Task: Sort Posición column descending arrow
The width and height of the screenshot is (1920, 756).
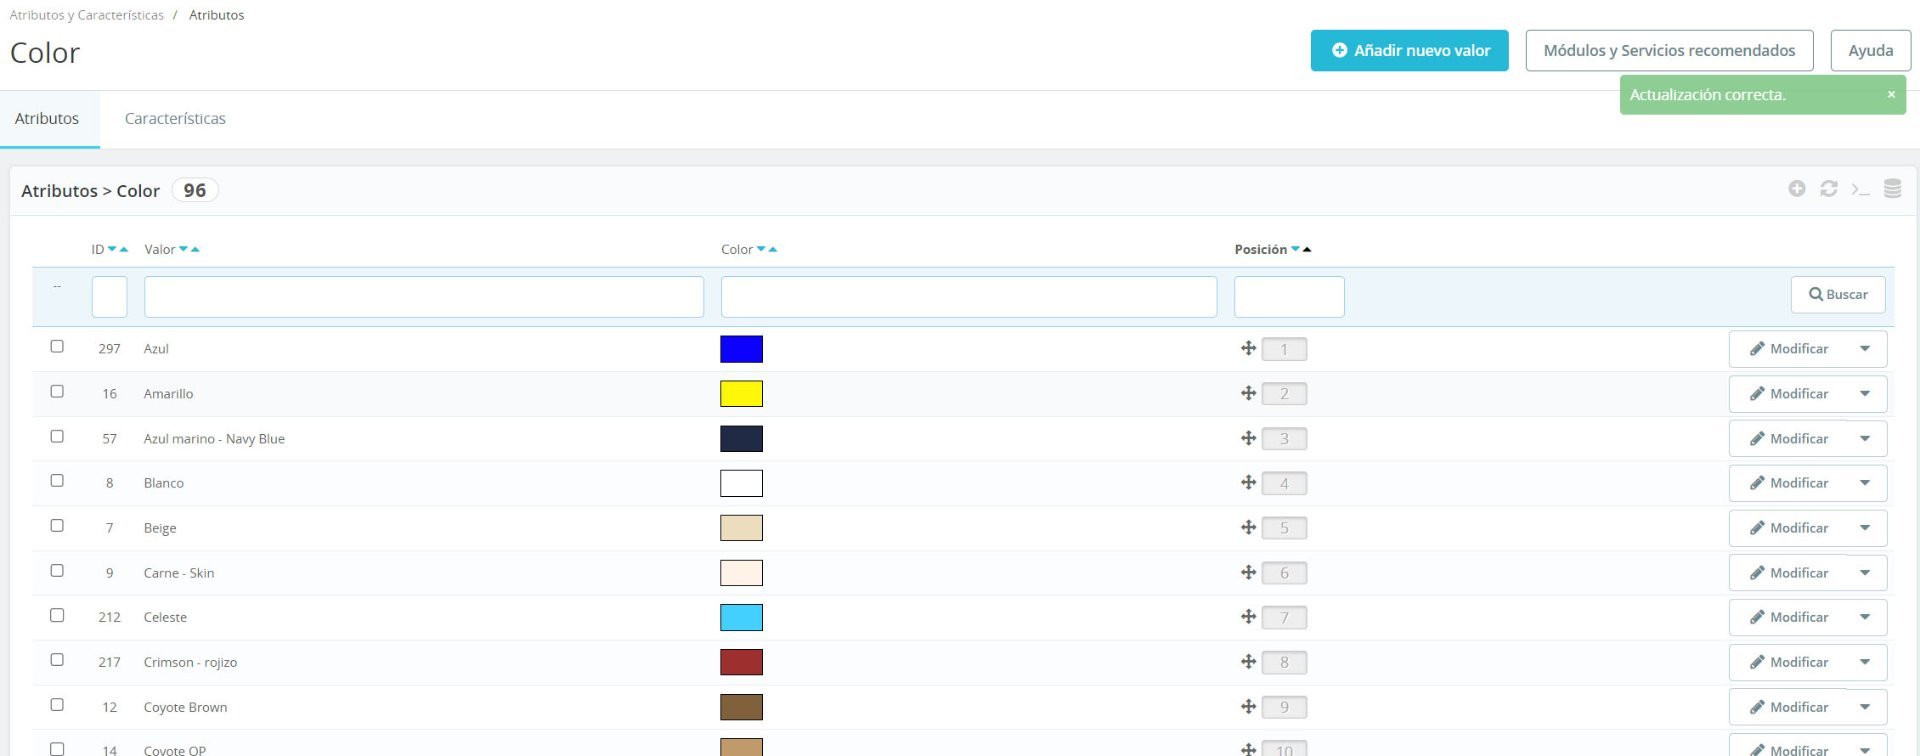Action: point(1295,249)
